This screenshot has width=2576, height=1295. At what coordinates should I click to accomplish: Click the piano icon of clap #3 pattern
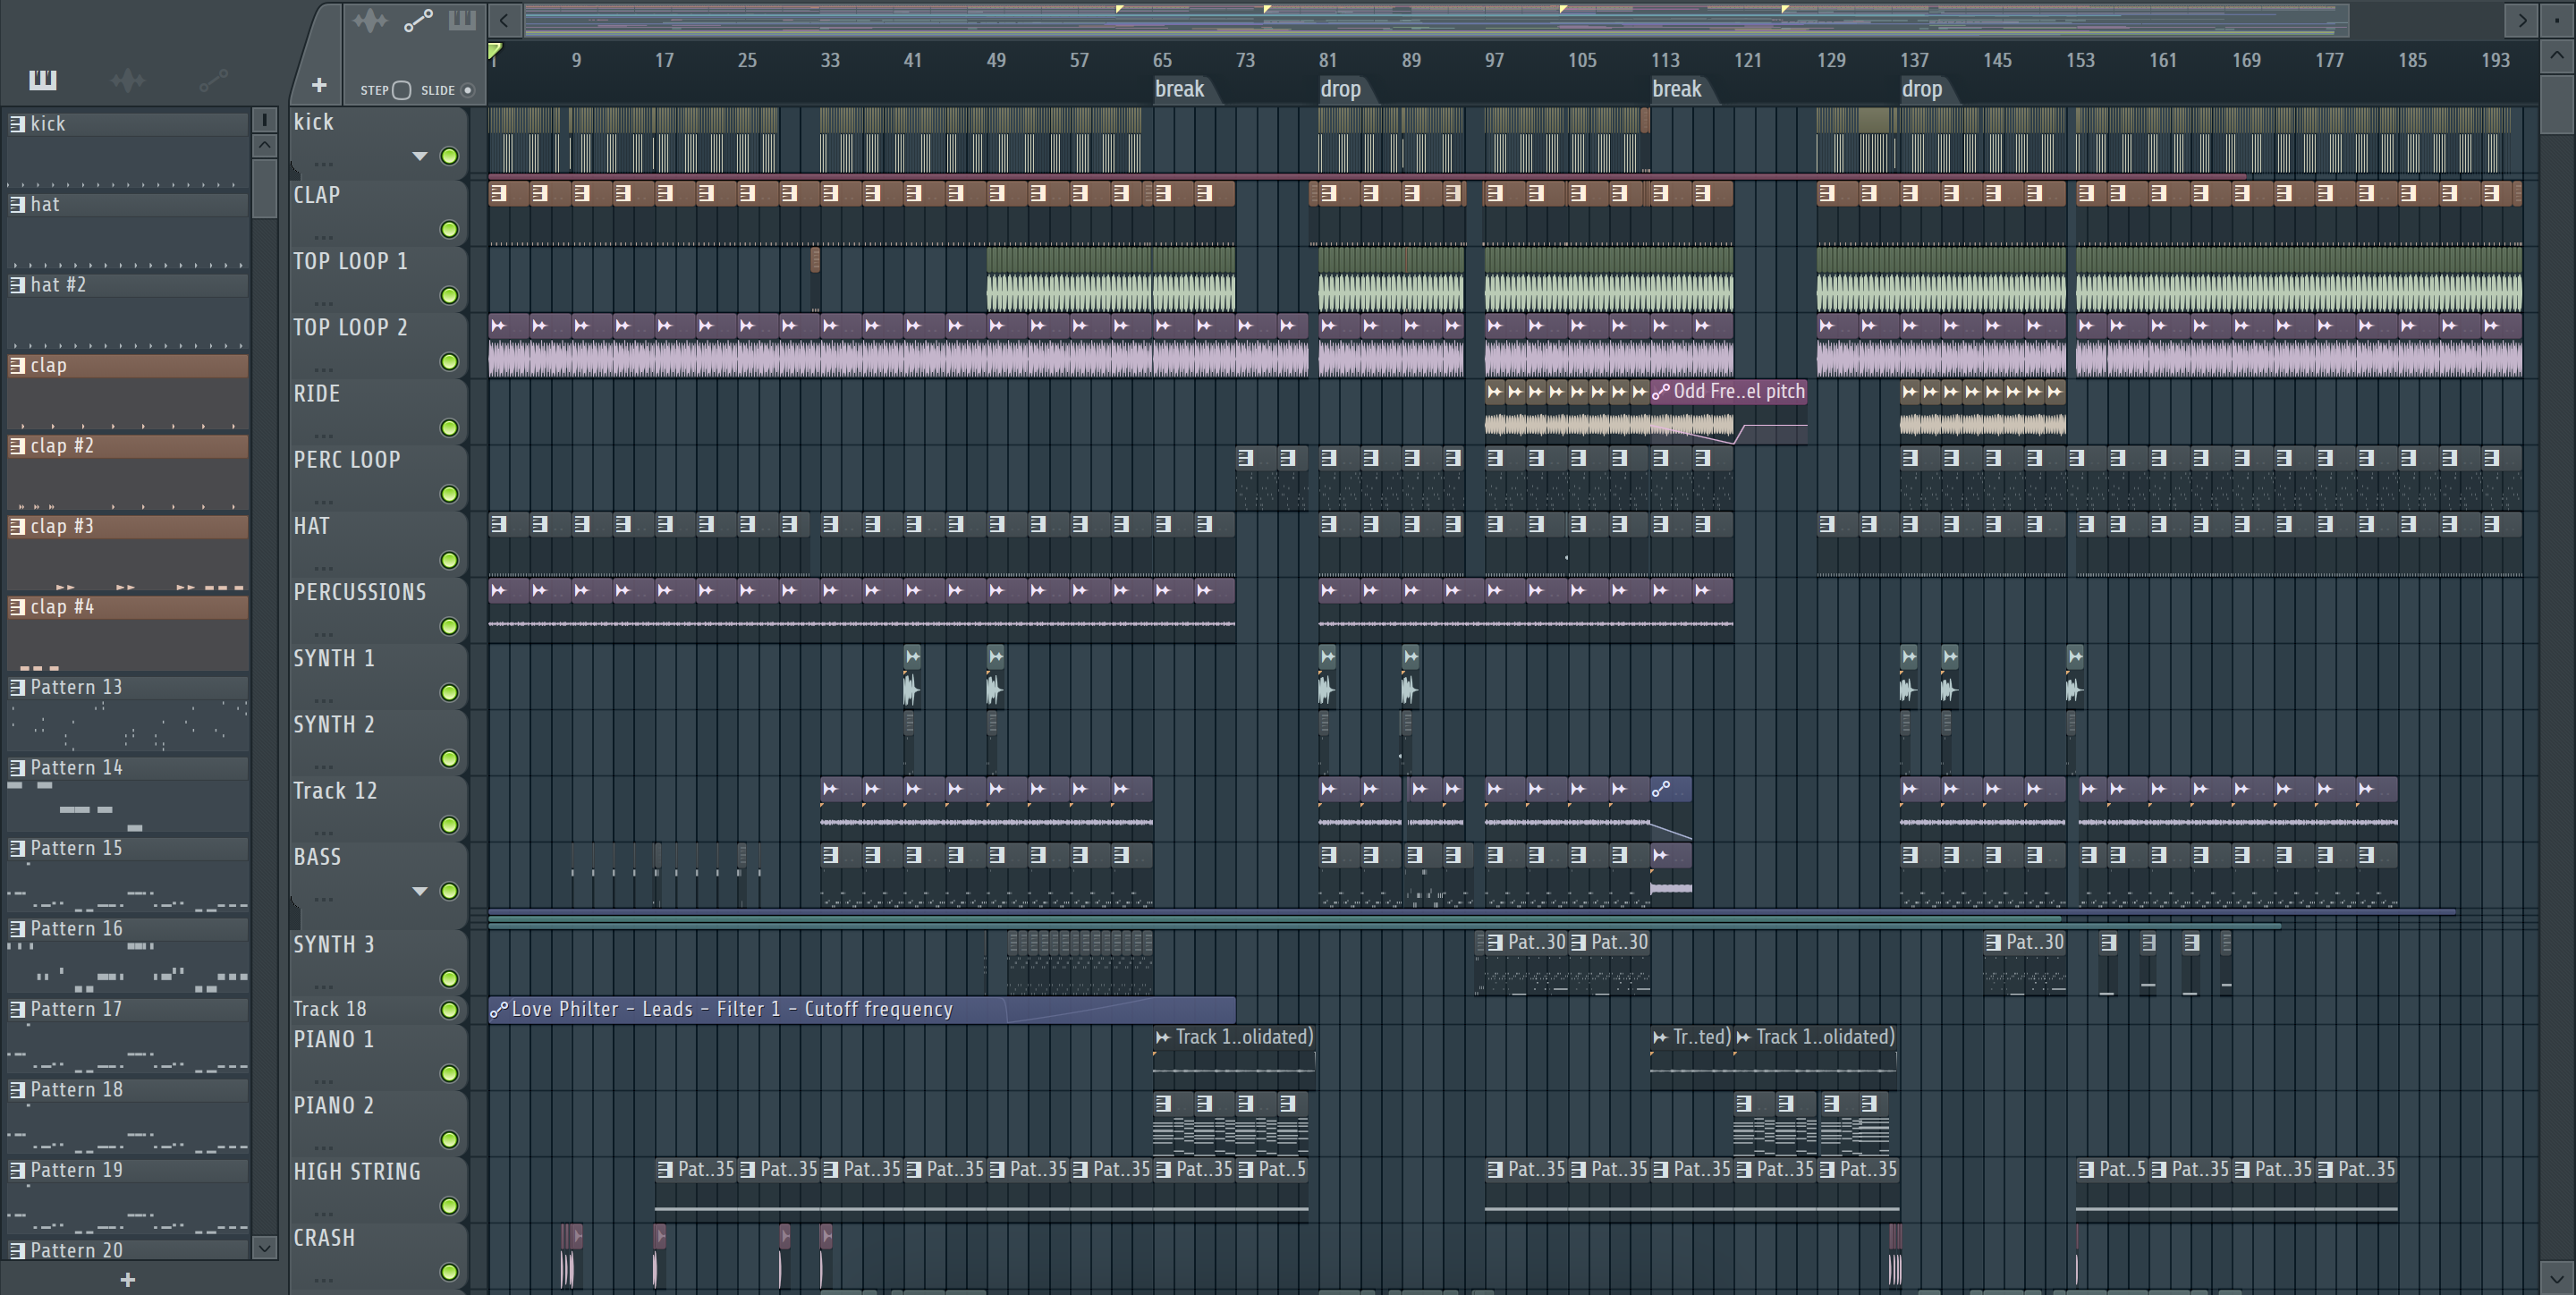click(x=17, y=526)
